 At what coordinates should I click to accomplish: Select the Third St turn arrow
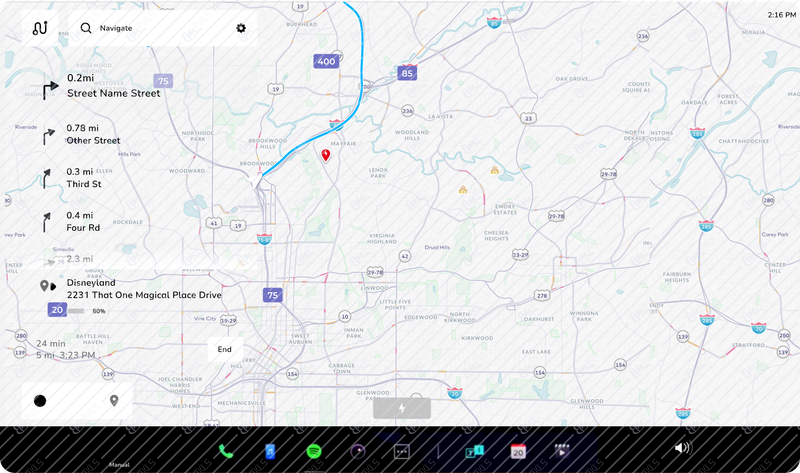click(x=46, y=179)
